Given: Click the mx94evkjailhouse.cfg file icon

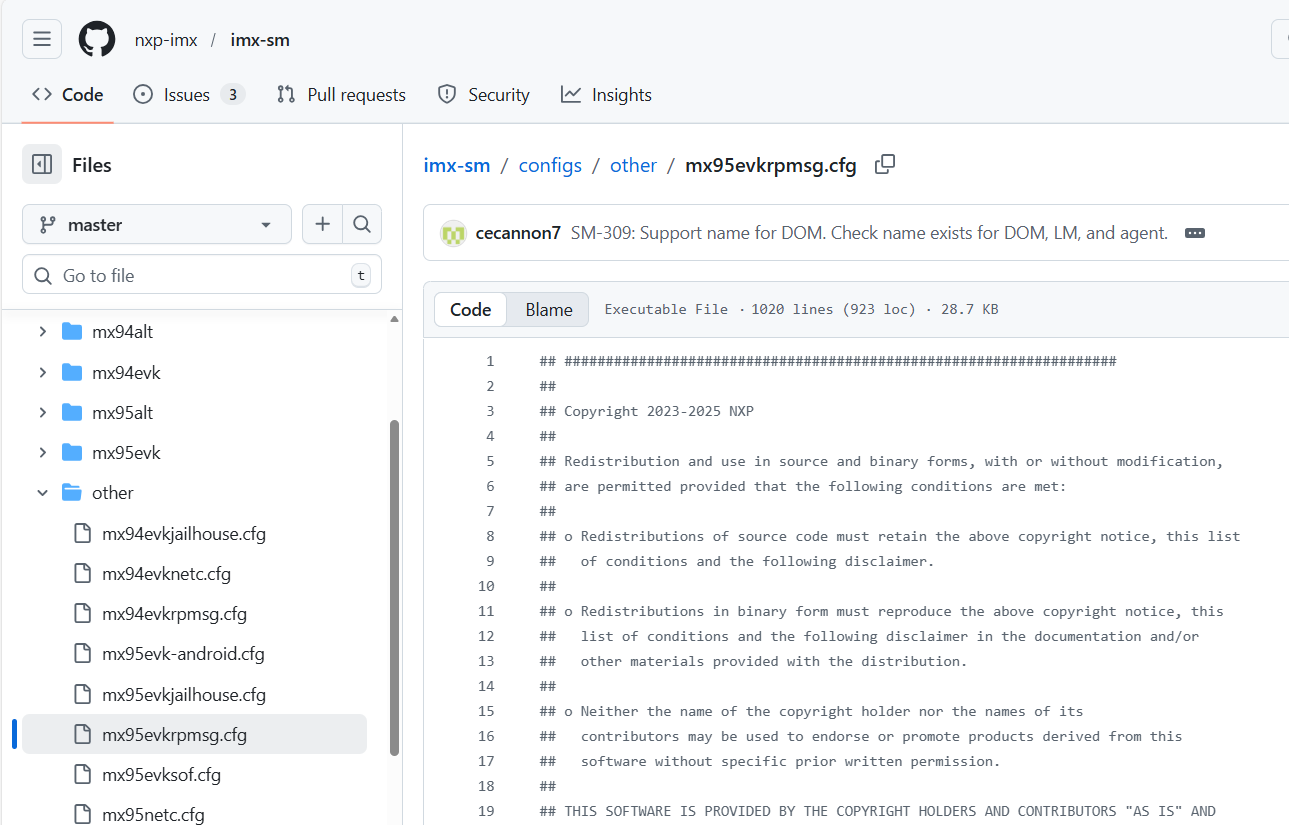Looking at the screenshot, I should 82,534.
